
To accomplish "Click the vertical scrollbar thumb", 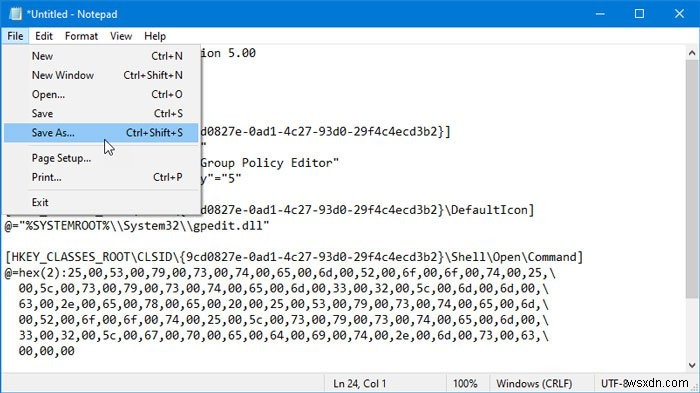I will (x=692, y=179).
